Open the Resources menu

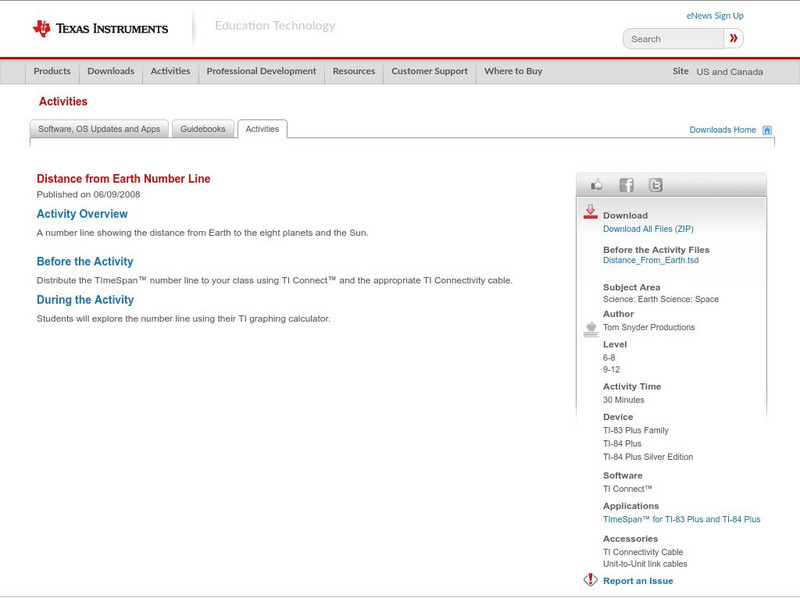point(355,71)
